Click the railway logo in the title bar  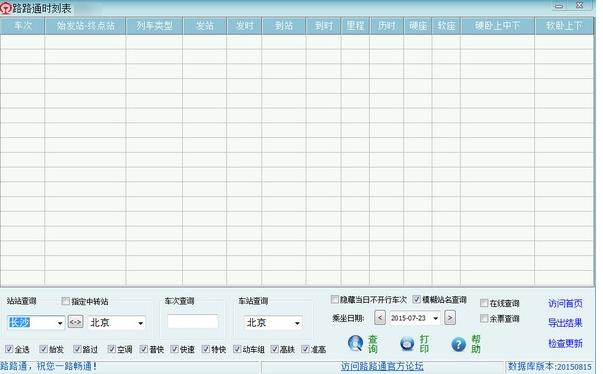coord(6,8)
